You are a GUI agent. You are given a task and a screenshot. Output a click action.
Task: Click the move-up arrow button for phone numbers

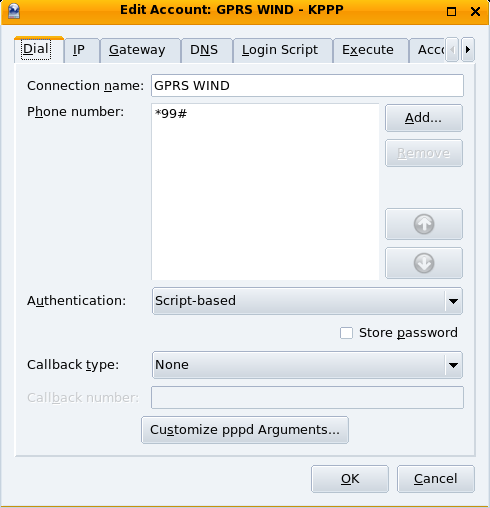tap(424, 224)
